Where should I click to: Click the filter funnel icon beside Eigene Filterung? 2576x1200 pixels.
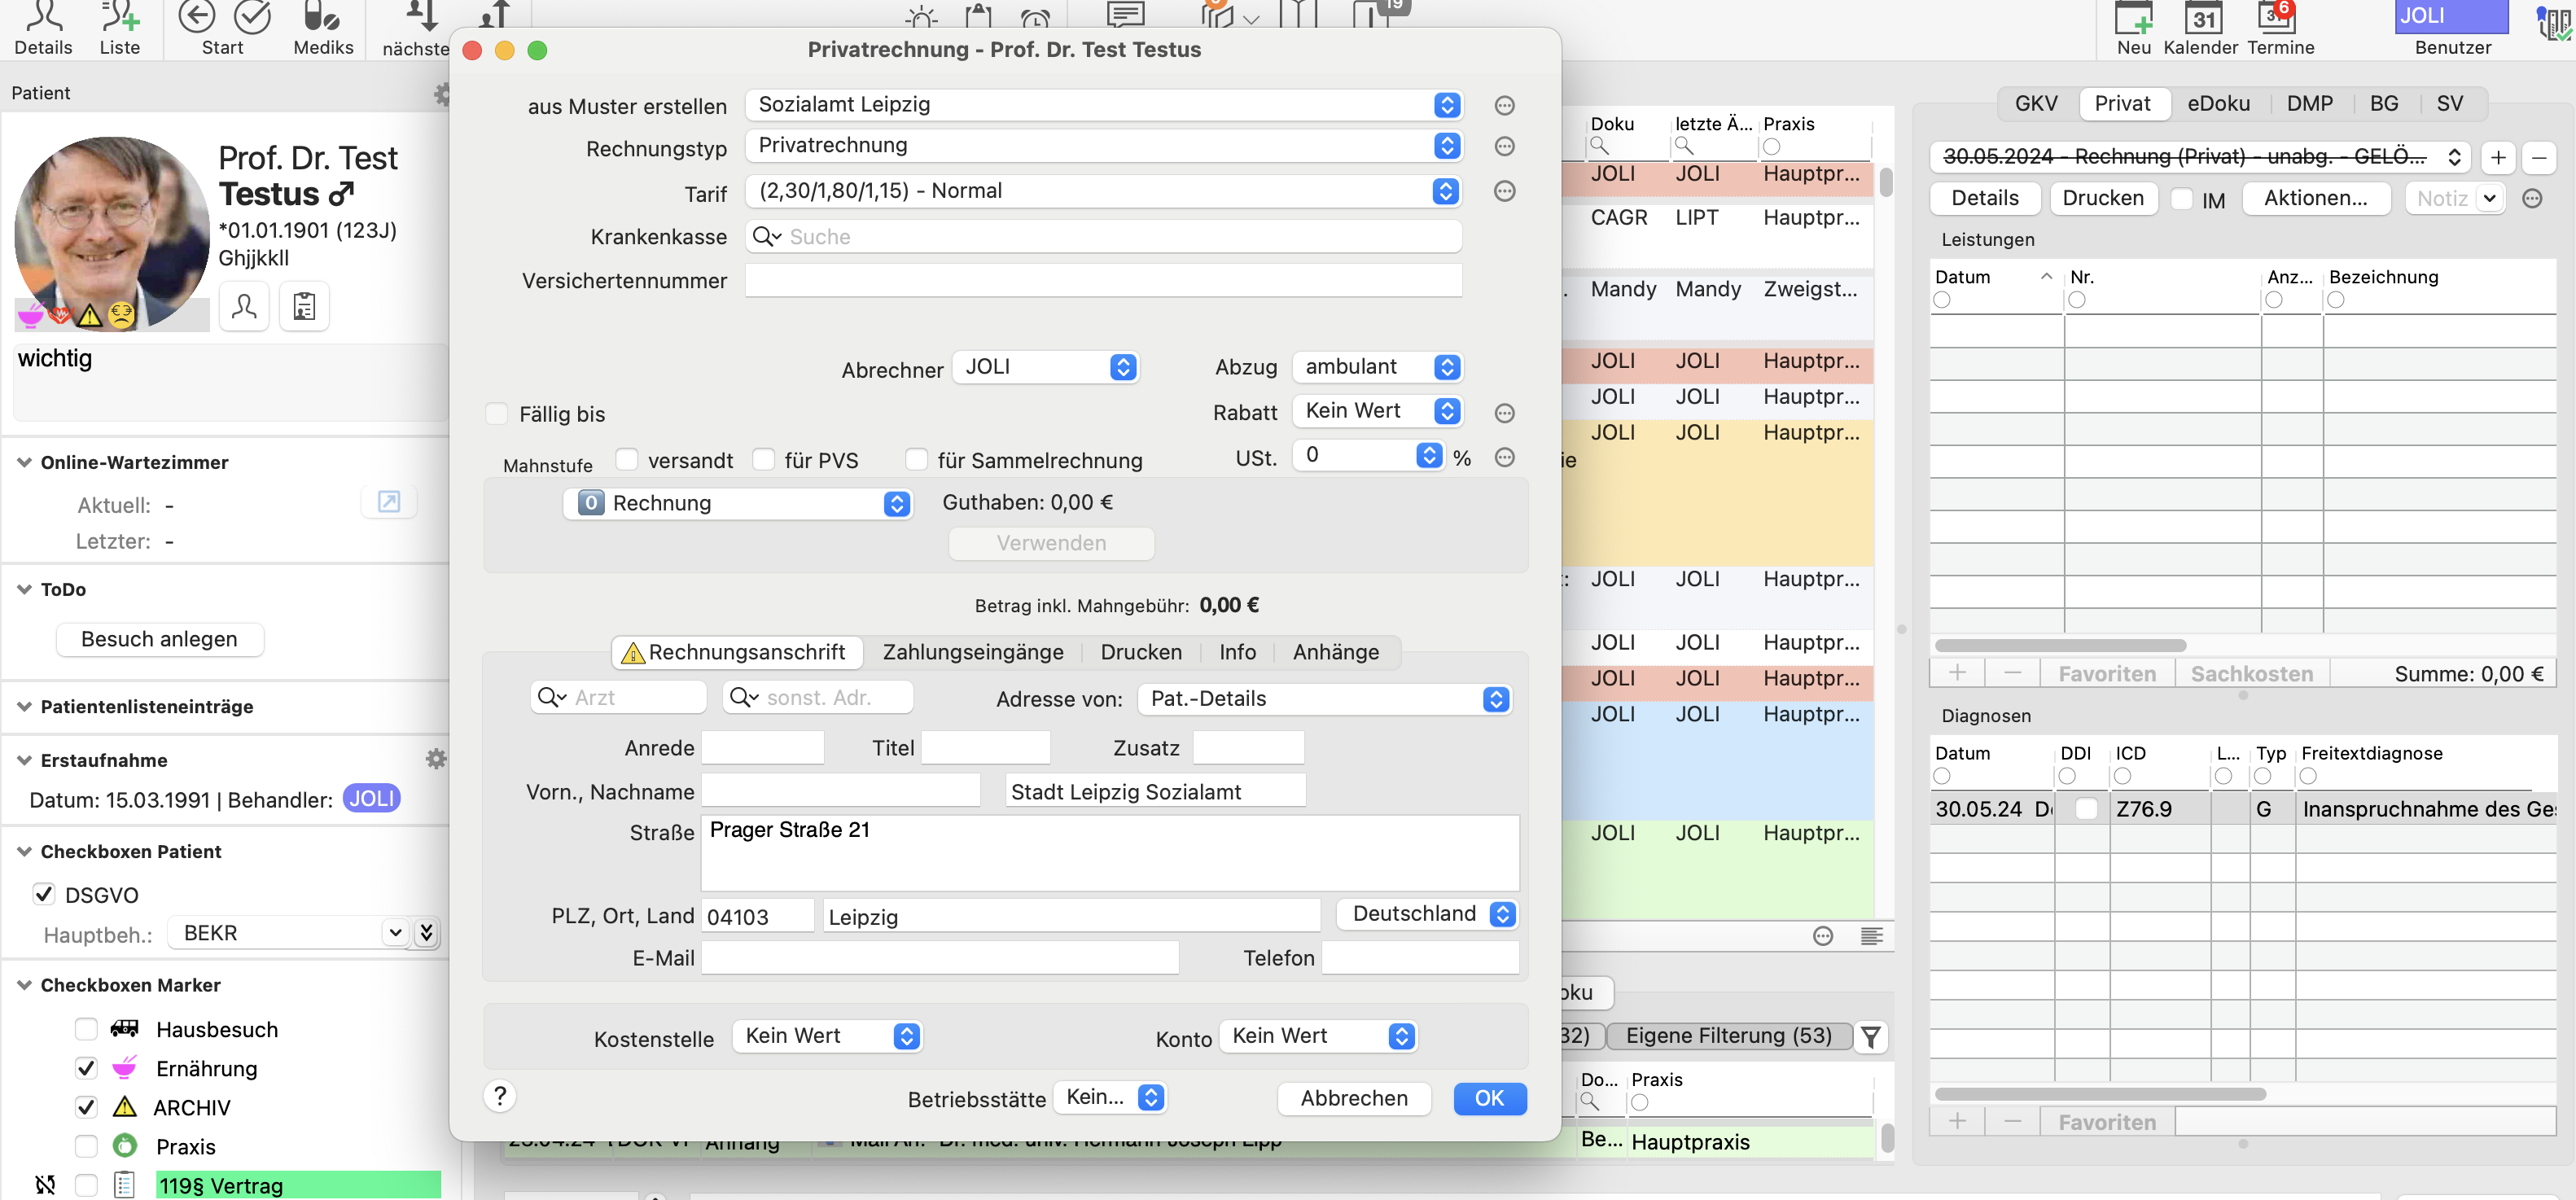click(x=1870, y=1037)
